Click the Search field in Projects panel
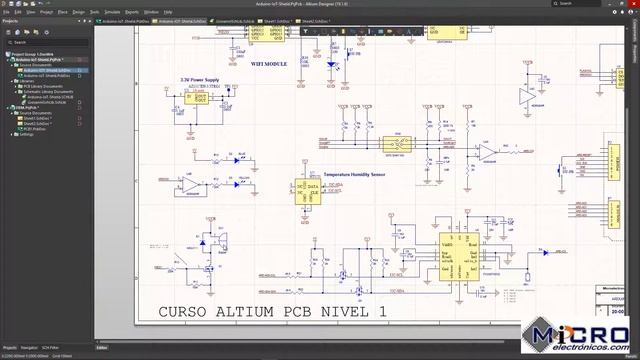The image size is (640, 360). (x=48, y=42)
